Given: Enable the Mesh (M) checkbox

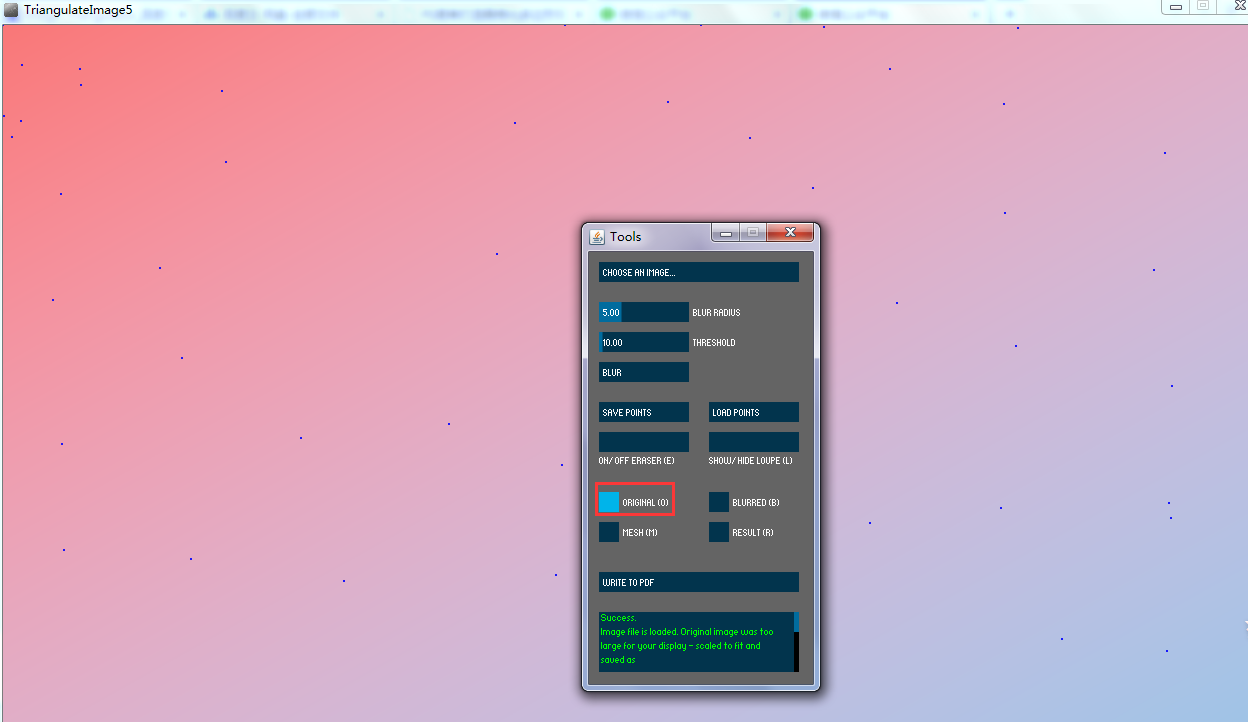Looking at the screenshot, I should (609, 532).
